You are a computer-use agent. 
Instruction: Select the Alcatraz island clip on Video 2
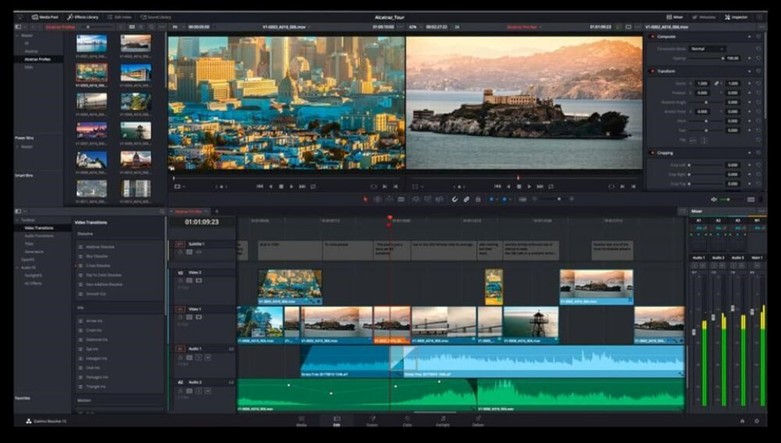pos(596,285)
